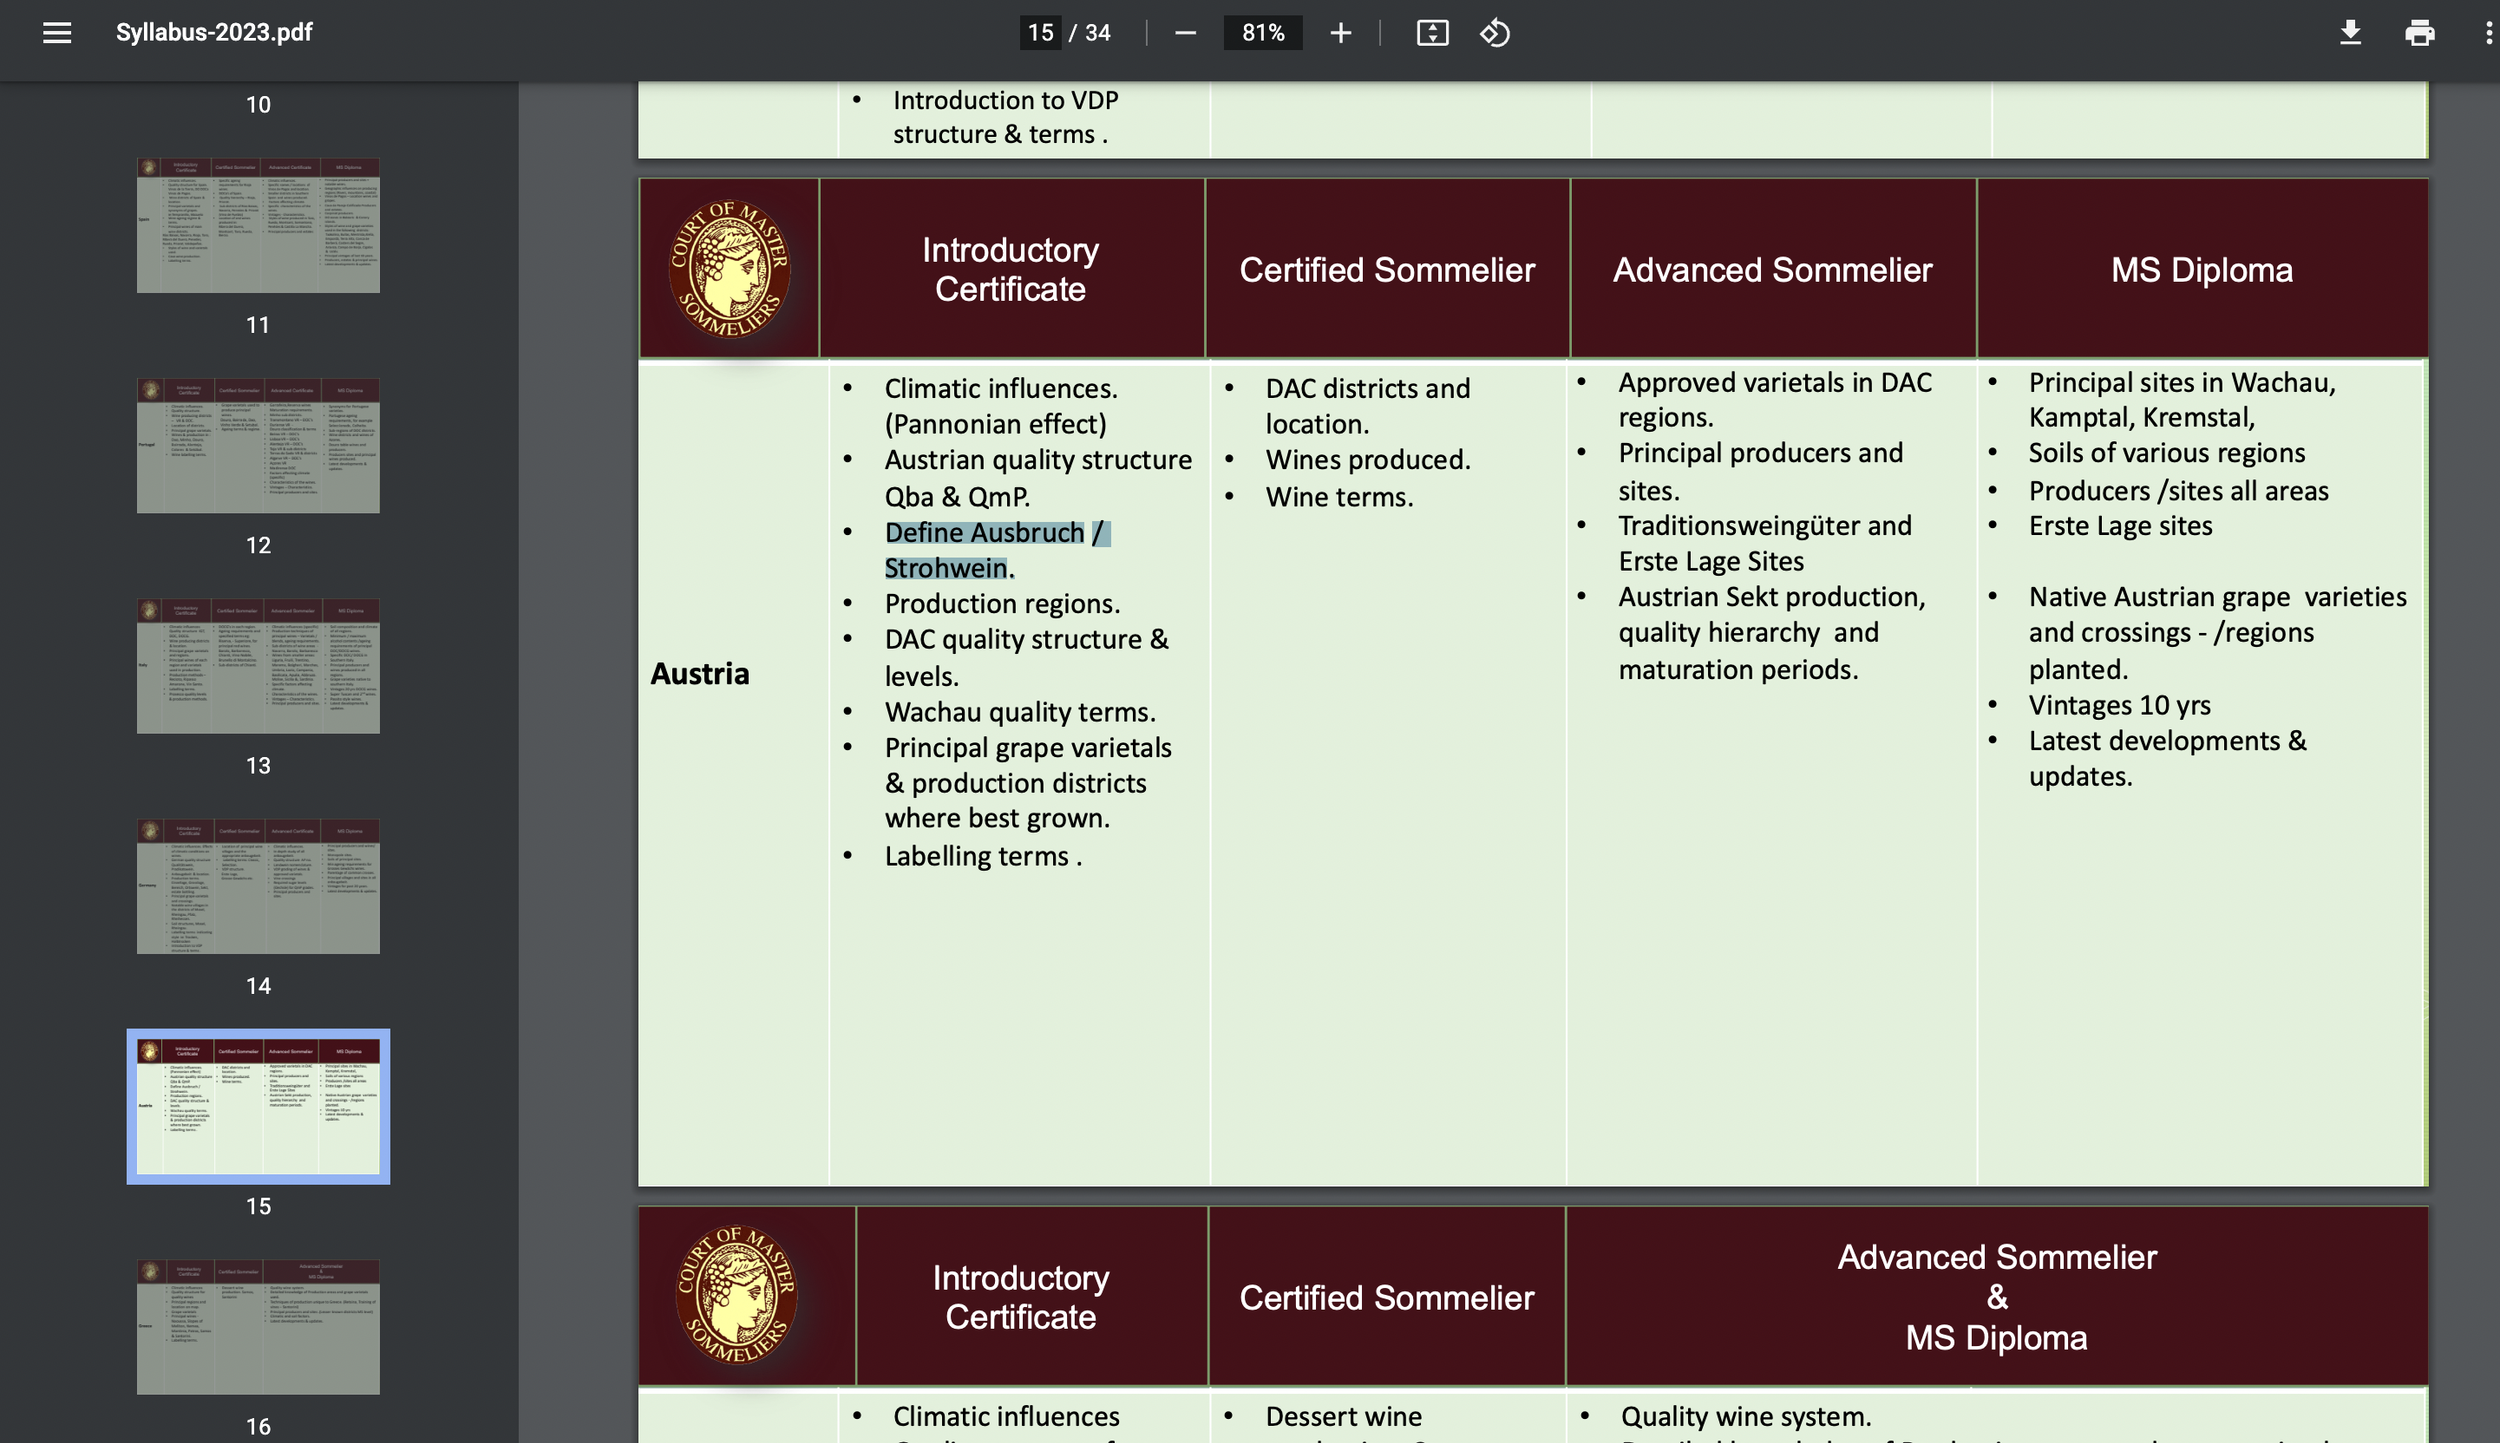Image resolution: width=2500 pixels, height=1443 pixels.
Task: Click the highlighted 'Define Ausbruch' text
Action: [x=984, y=533]
